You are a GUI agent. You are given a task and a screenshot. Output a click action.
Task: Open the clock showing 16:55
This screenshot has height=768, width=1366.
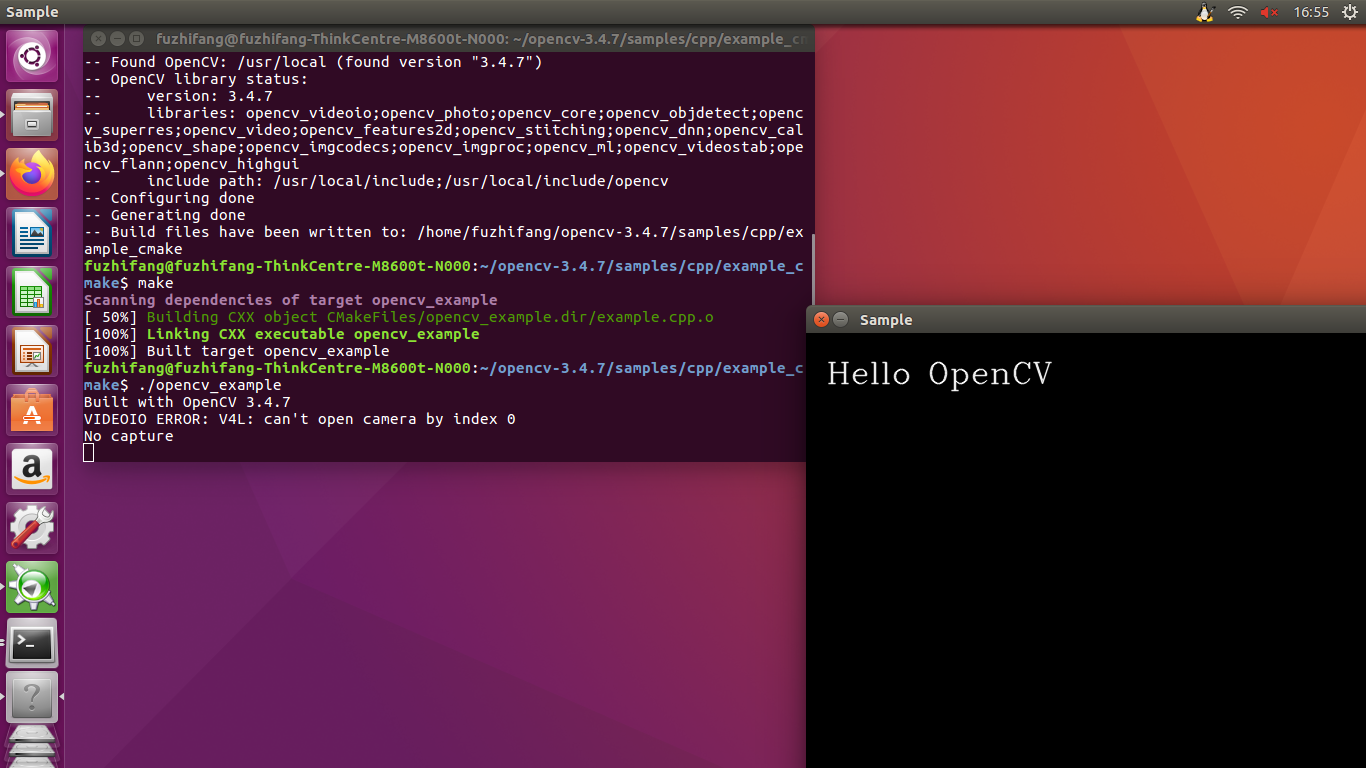1311,12
